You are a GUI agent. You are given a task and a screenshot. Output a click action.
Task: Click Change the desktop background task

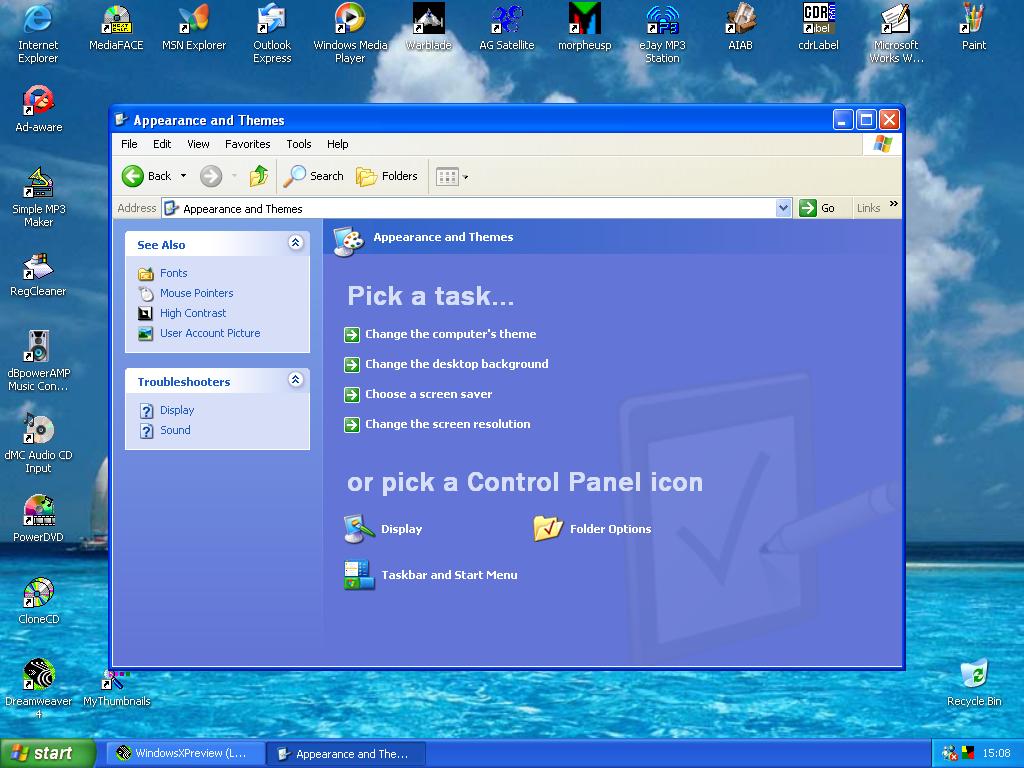click(x=456, y=364)
